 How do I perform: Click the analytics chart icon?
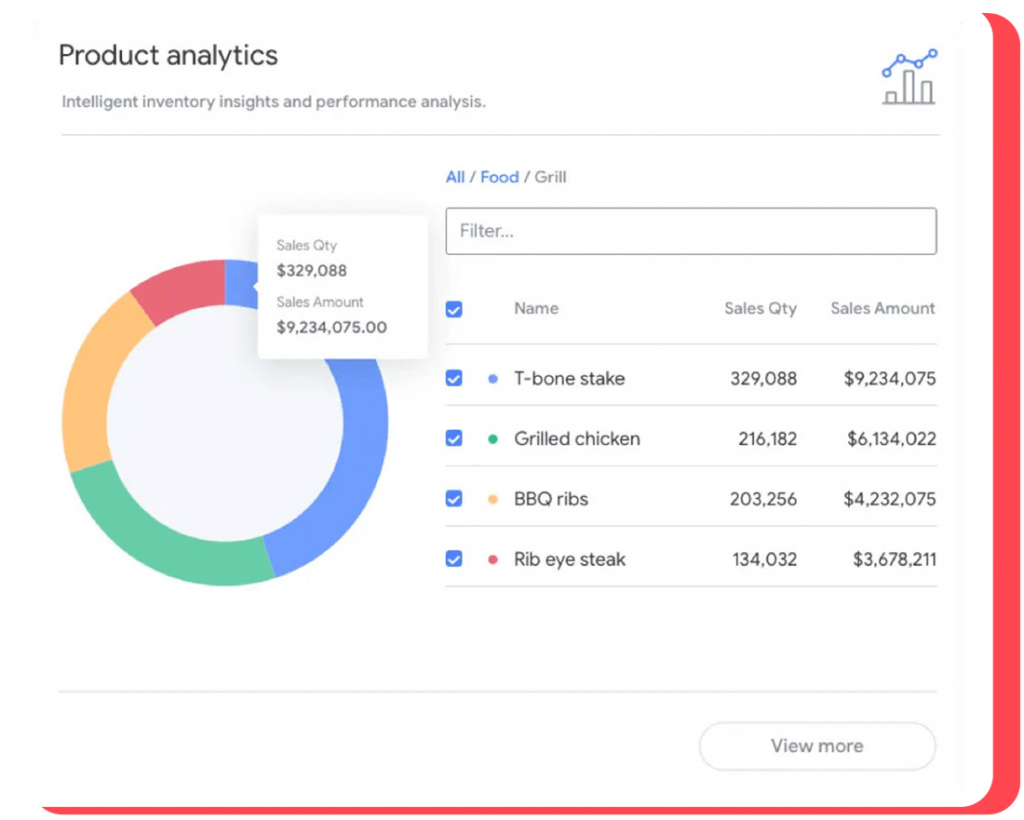pyautogui.click(x=909, y=77)
